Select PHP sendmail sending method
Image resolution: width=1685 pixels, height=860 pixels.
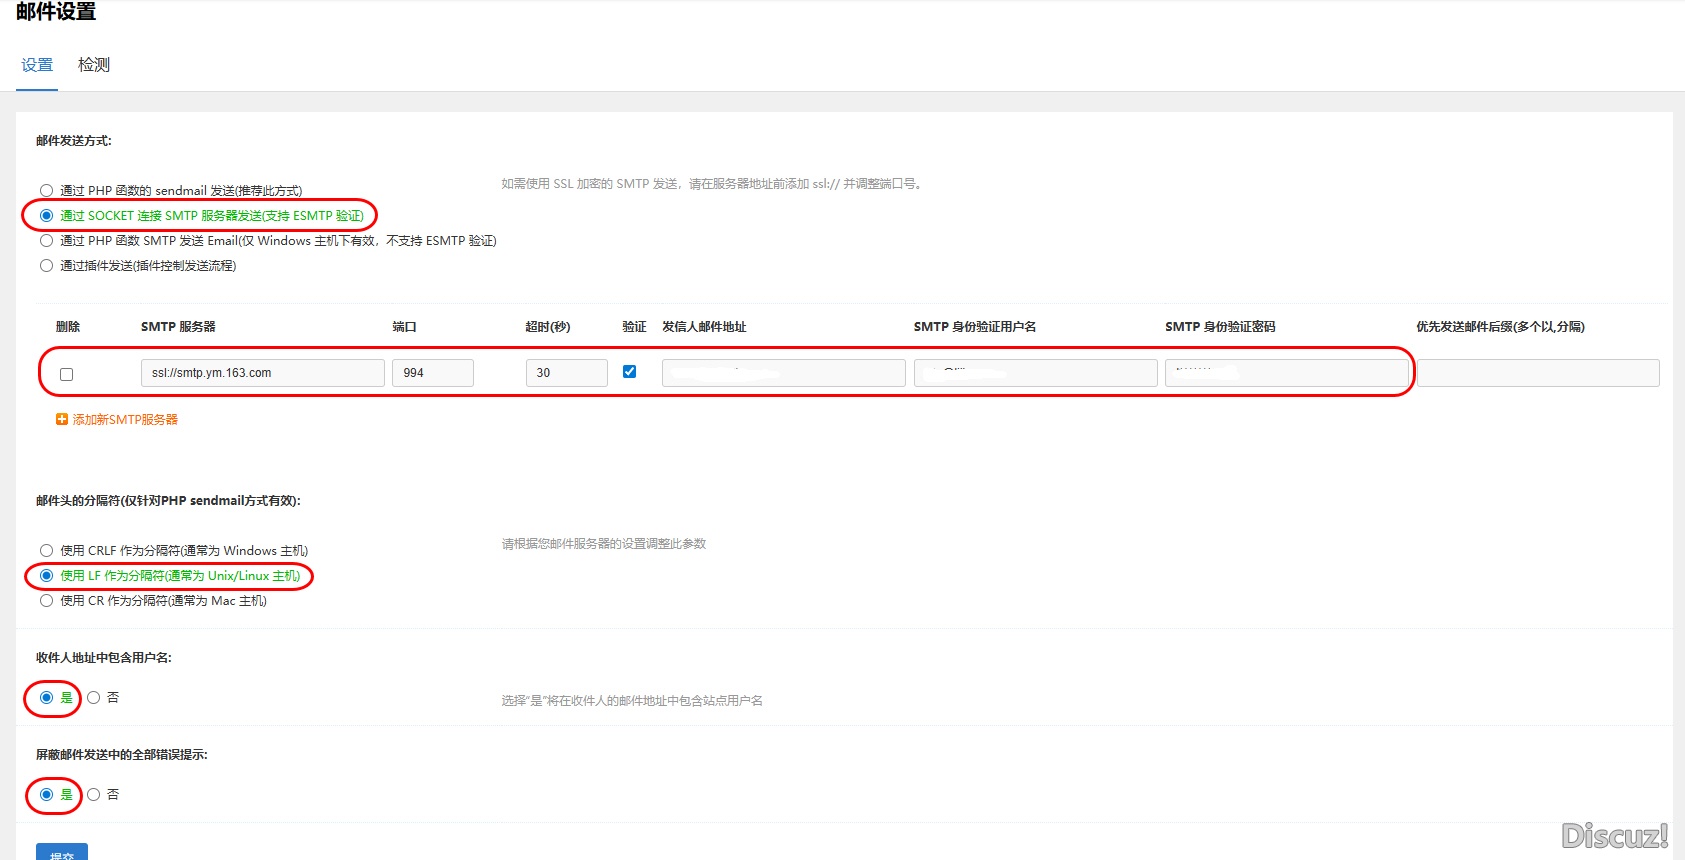pos(47,191)
